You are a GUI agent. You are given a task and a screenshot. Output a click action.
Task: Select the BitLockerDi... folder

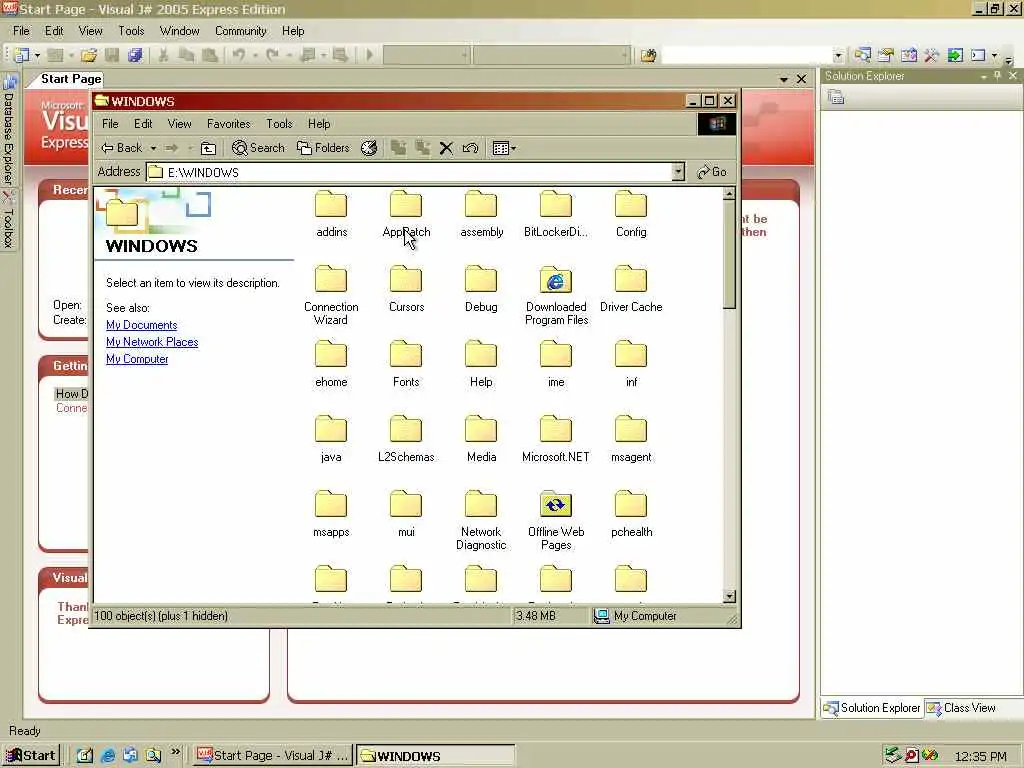556,214
